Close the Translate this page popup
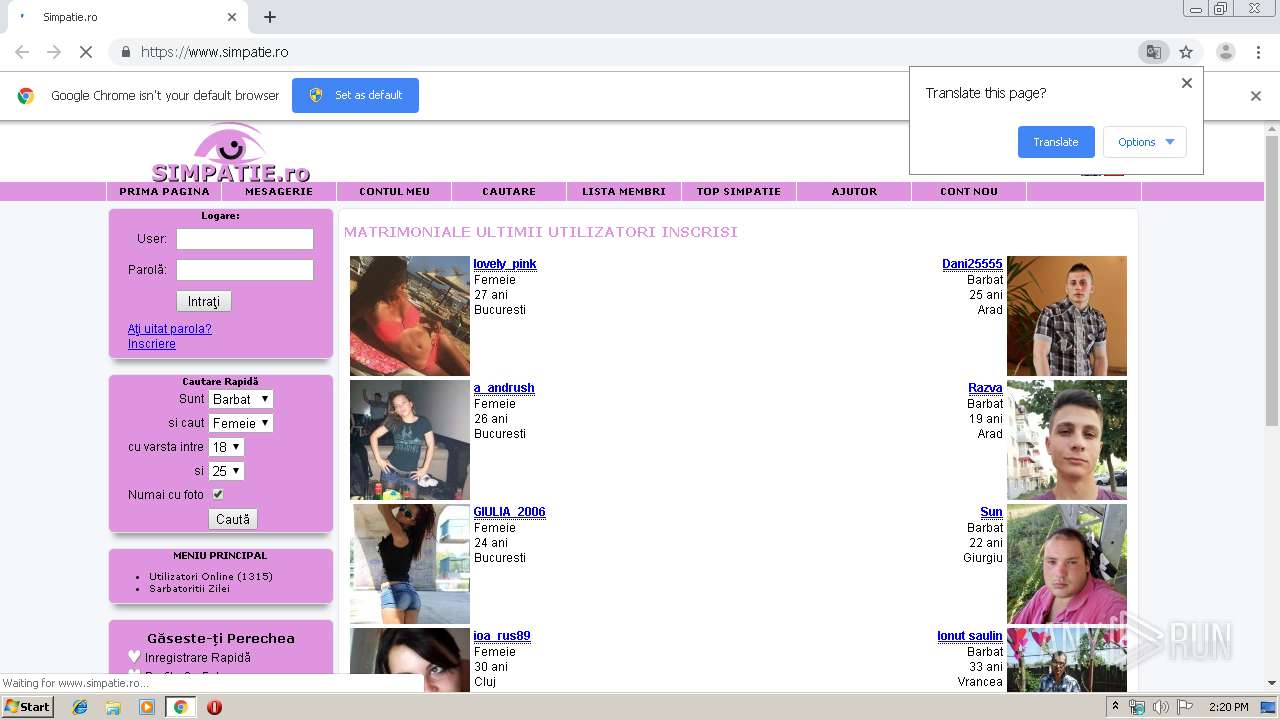 tap(1187, 83)
